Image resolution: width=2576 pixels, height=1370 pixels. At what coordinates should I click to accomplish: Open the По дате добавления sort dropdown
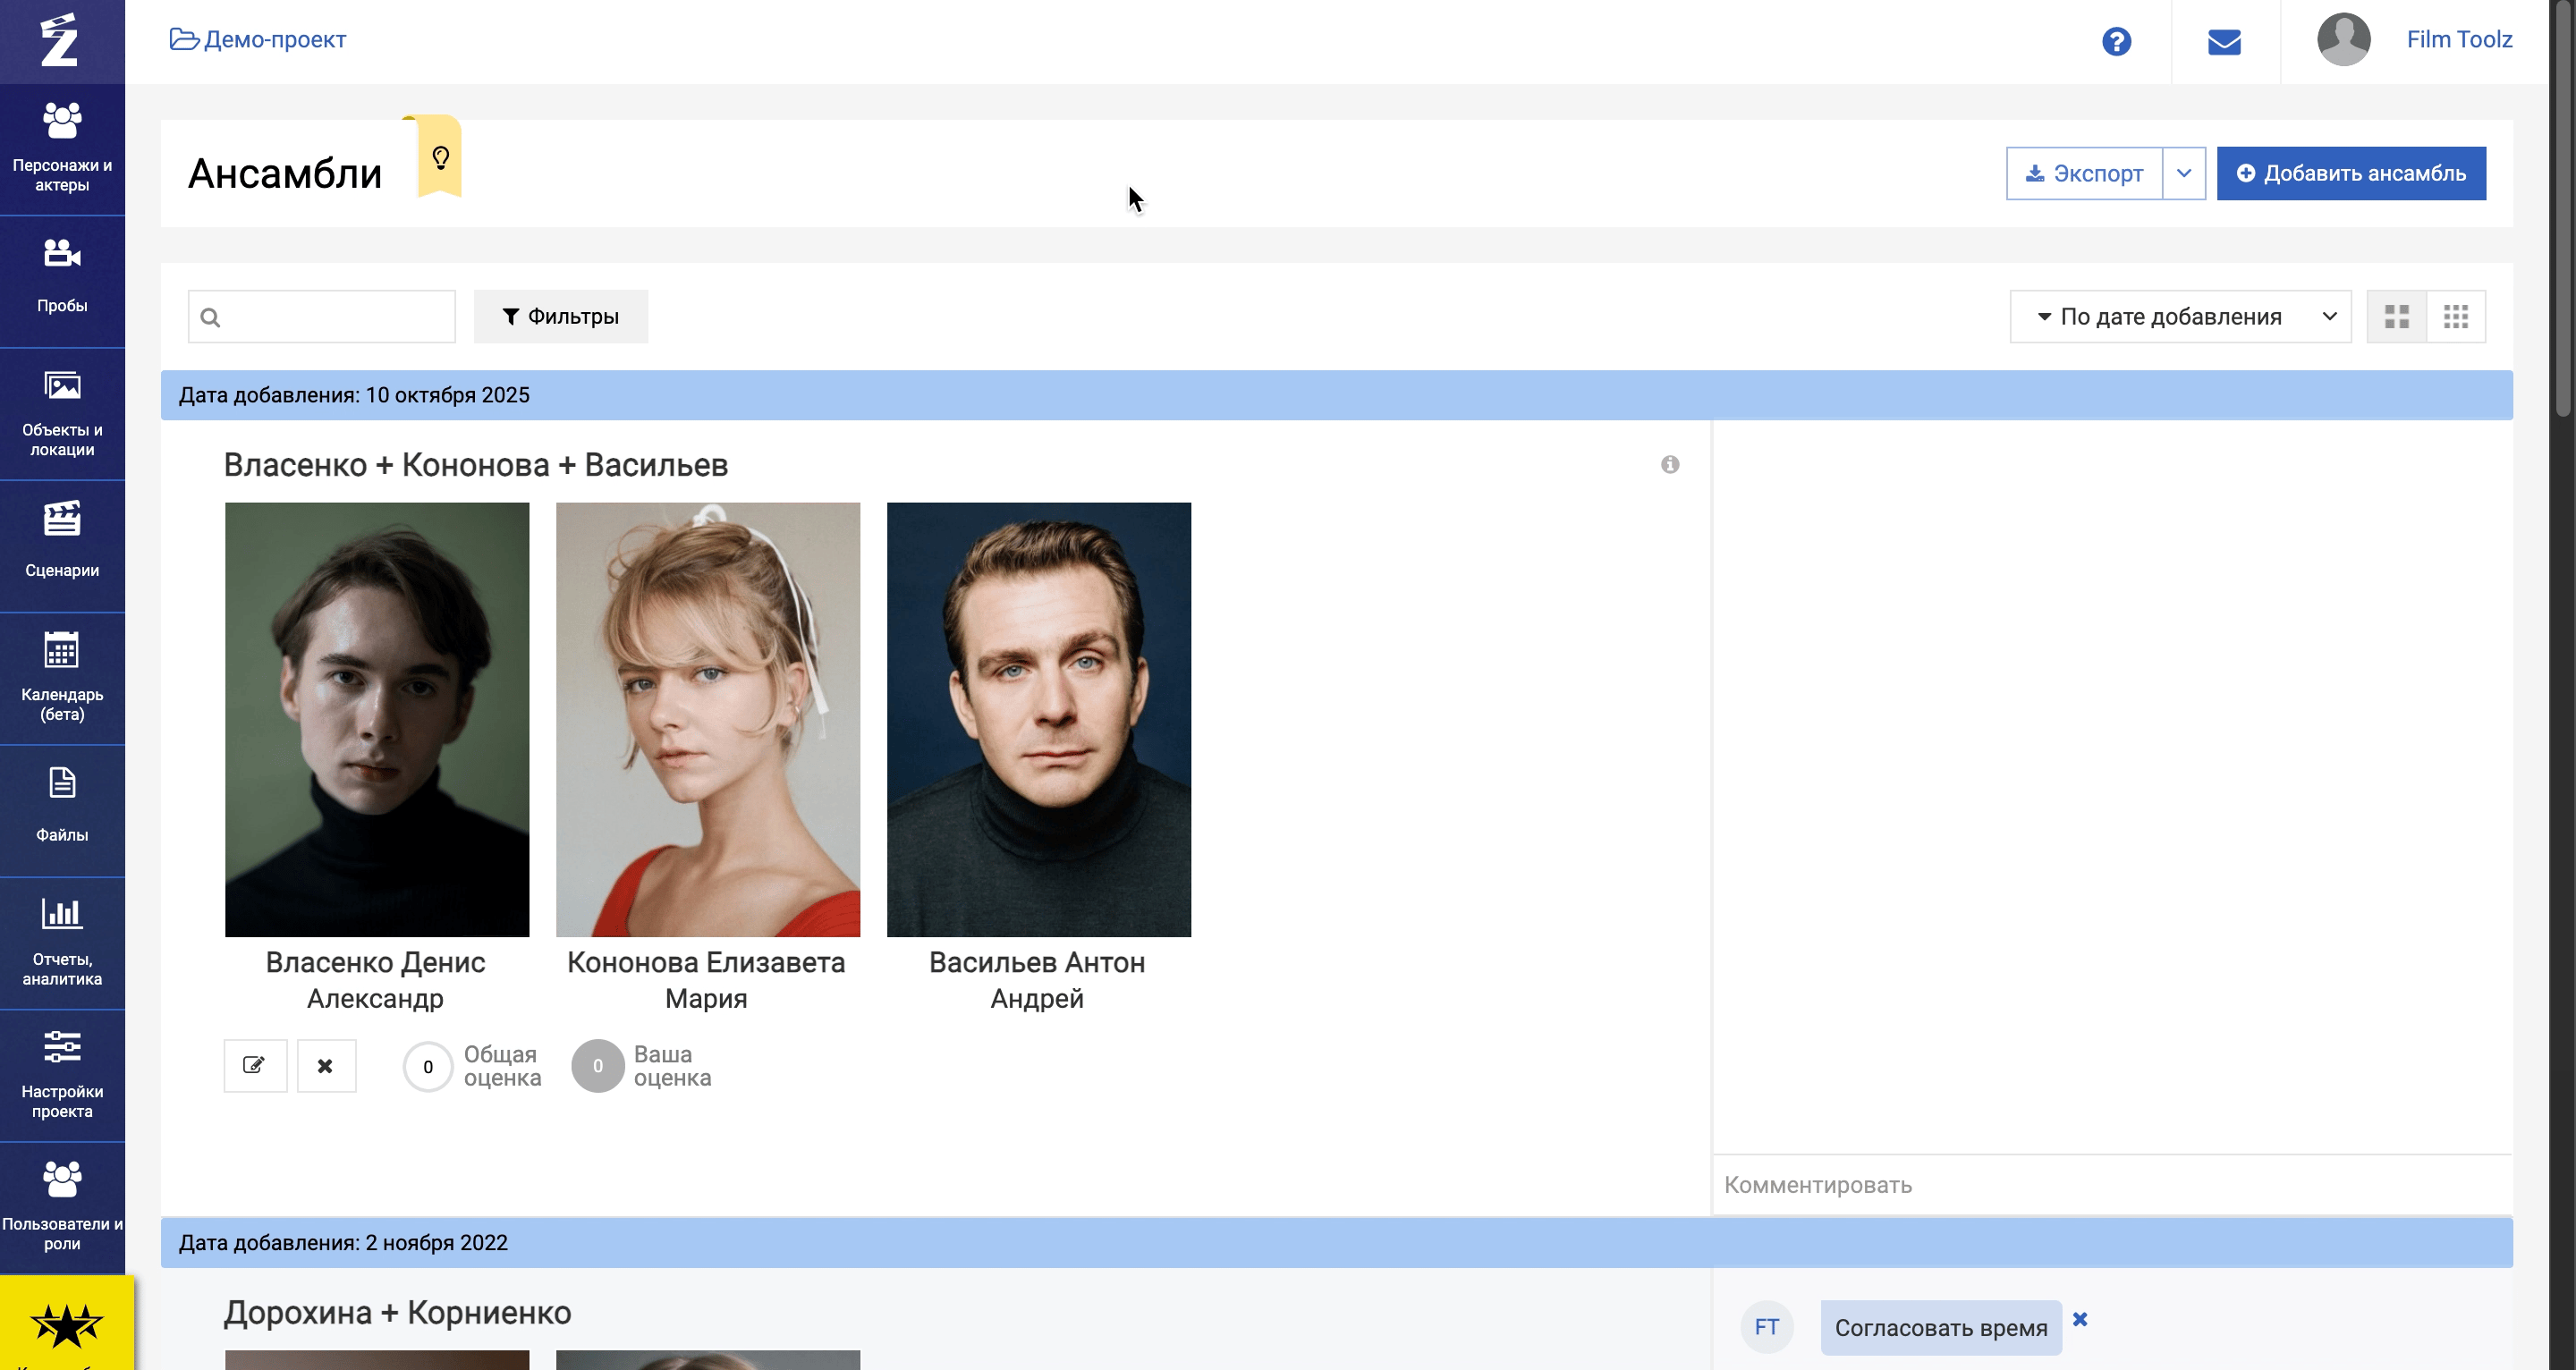(x=2180, y=317)
